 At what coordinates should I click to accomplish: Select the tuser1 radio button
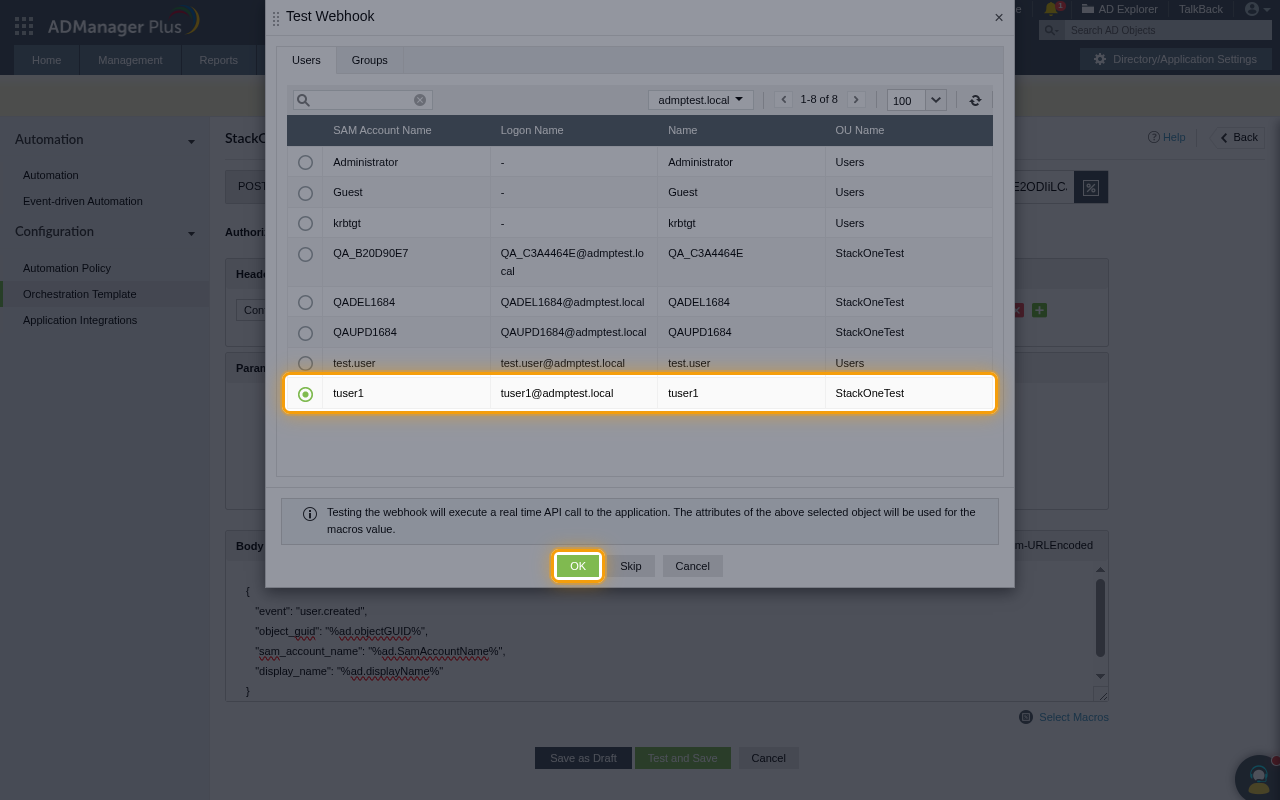click(x=306, y=394)
